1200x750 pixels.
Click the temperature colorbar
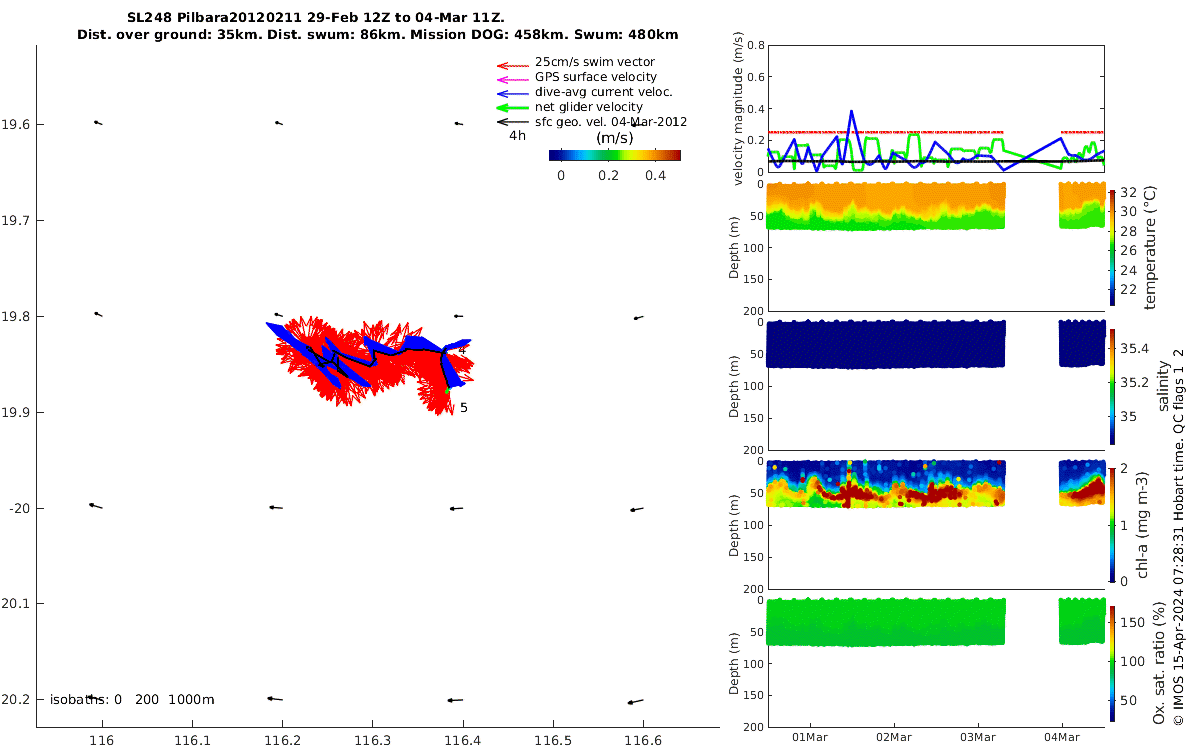click(1113, 246)
